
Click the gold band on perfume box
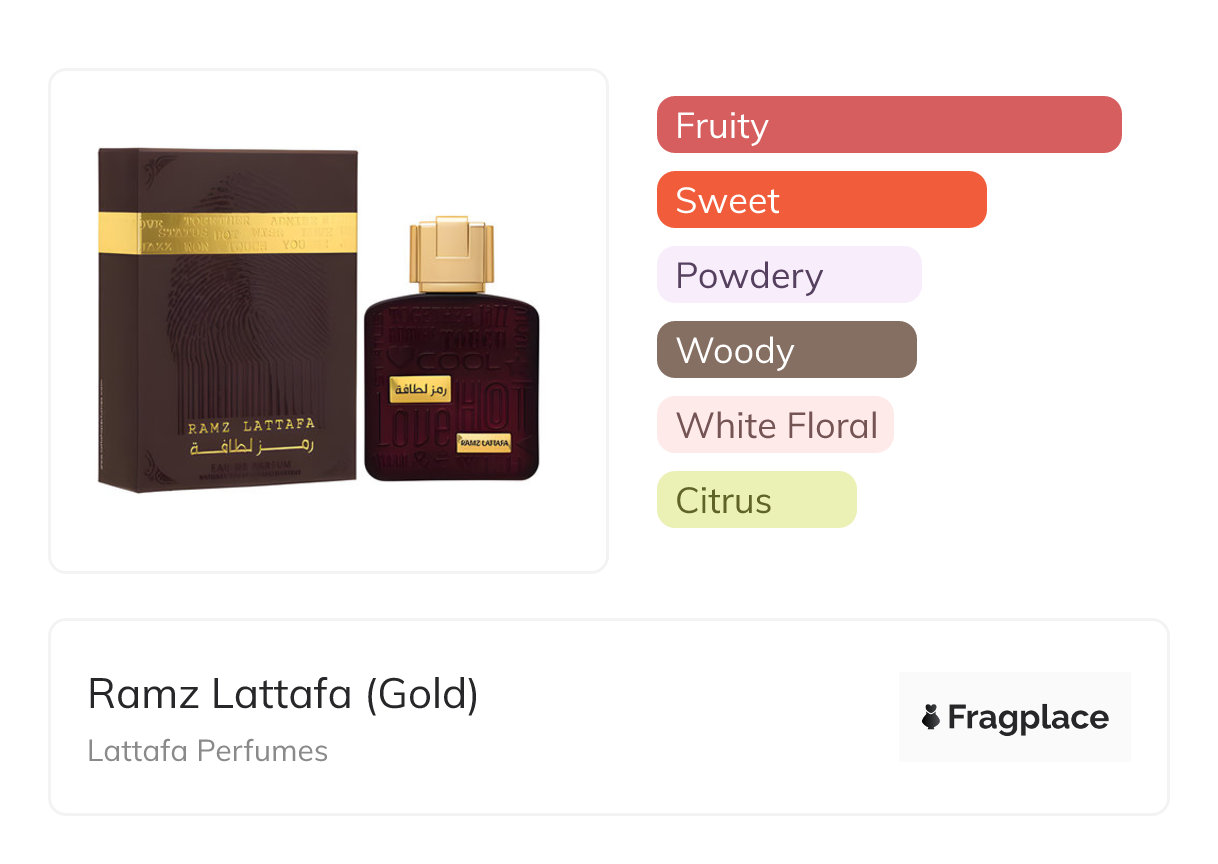(x=228, y=231)
